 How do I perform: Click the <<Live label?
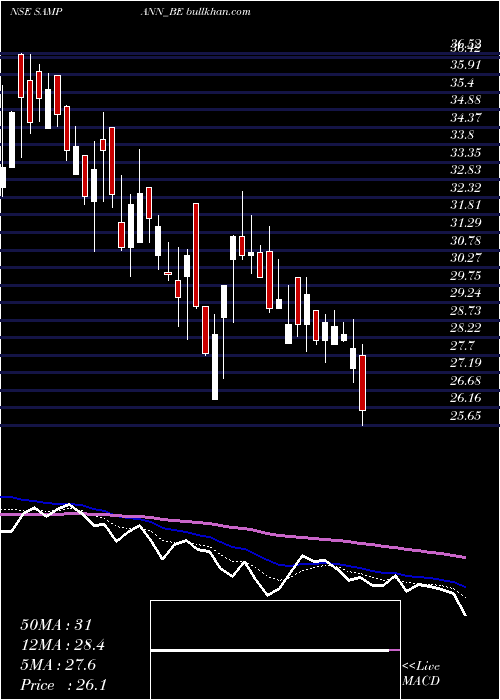pyautogui.click(x=421, y=667)
